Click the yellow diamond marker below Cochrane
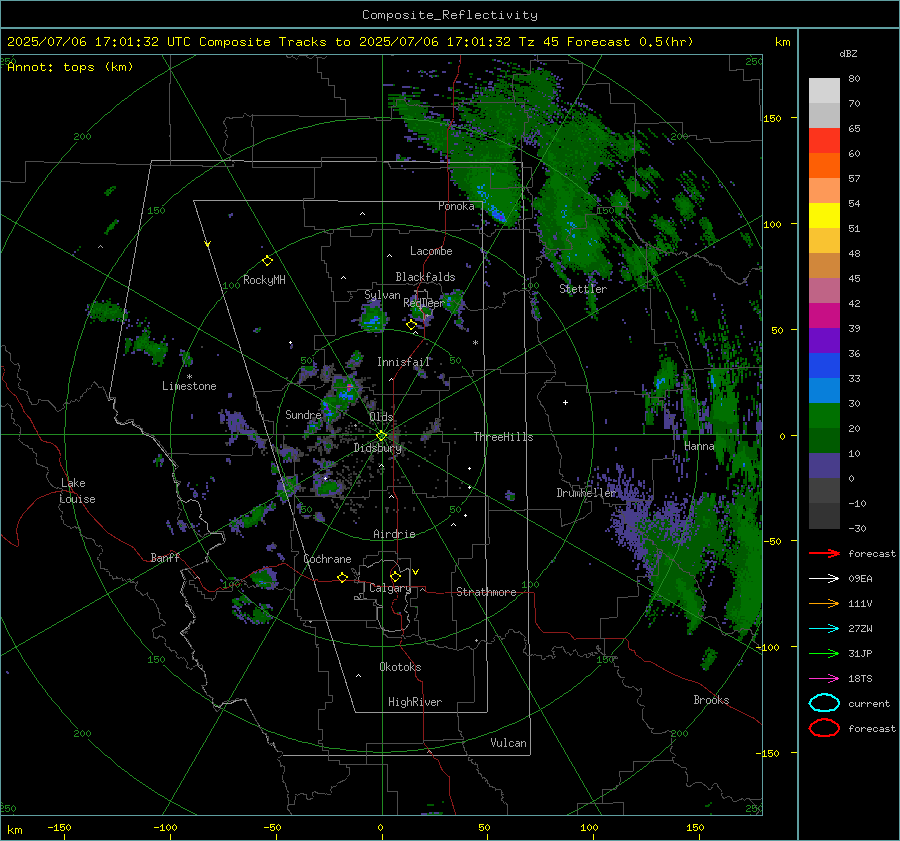The width and height of the screenshot is (900, 841). 342,577
